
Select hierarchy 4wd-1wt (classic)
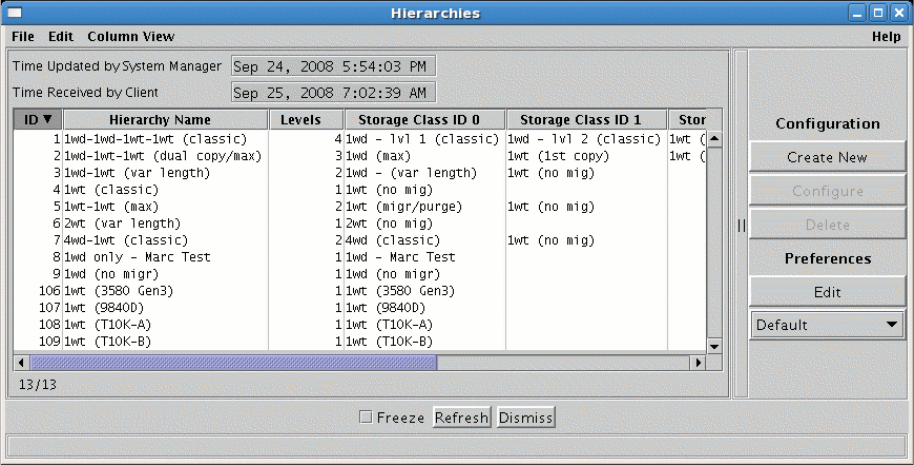pyautogui.click(x=126, y=241)
